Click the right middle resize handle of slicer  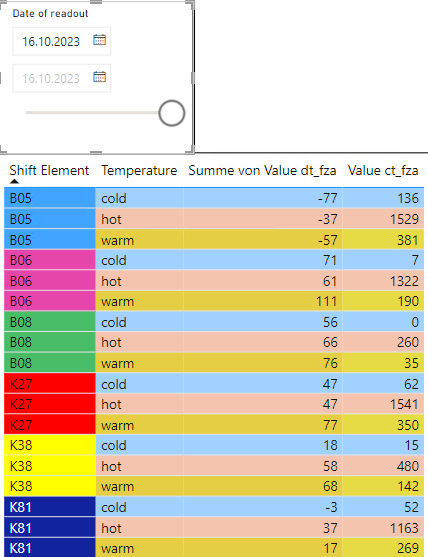[x=193, y=78]
